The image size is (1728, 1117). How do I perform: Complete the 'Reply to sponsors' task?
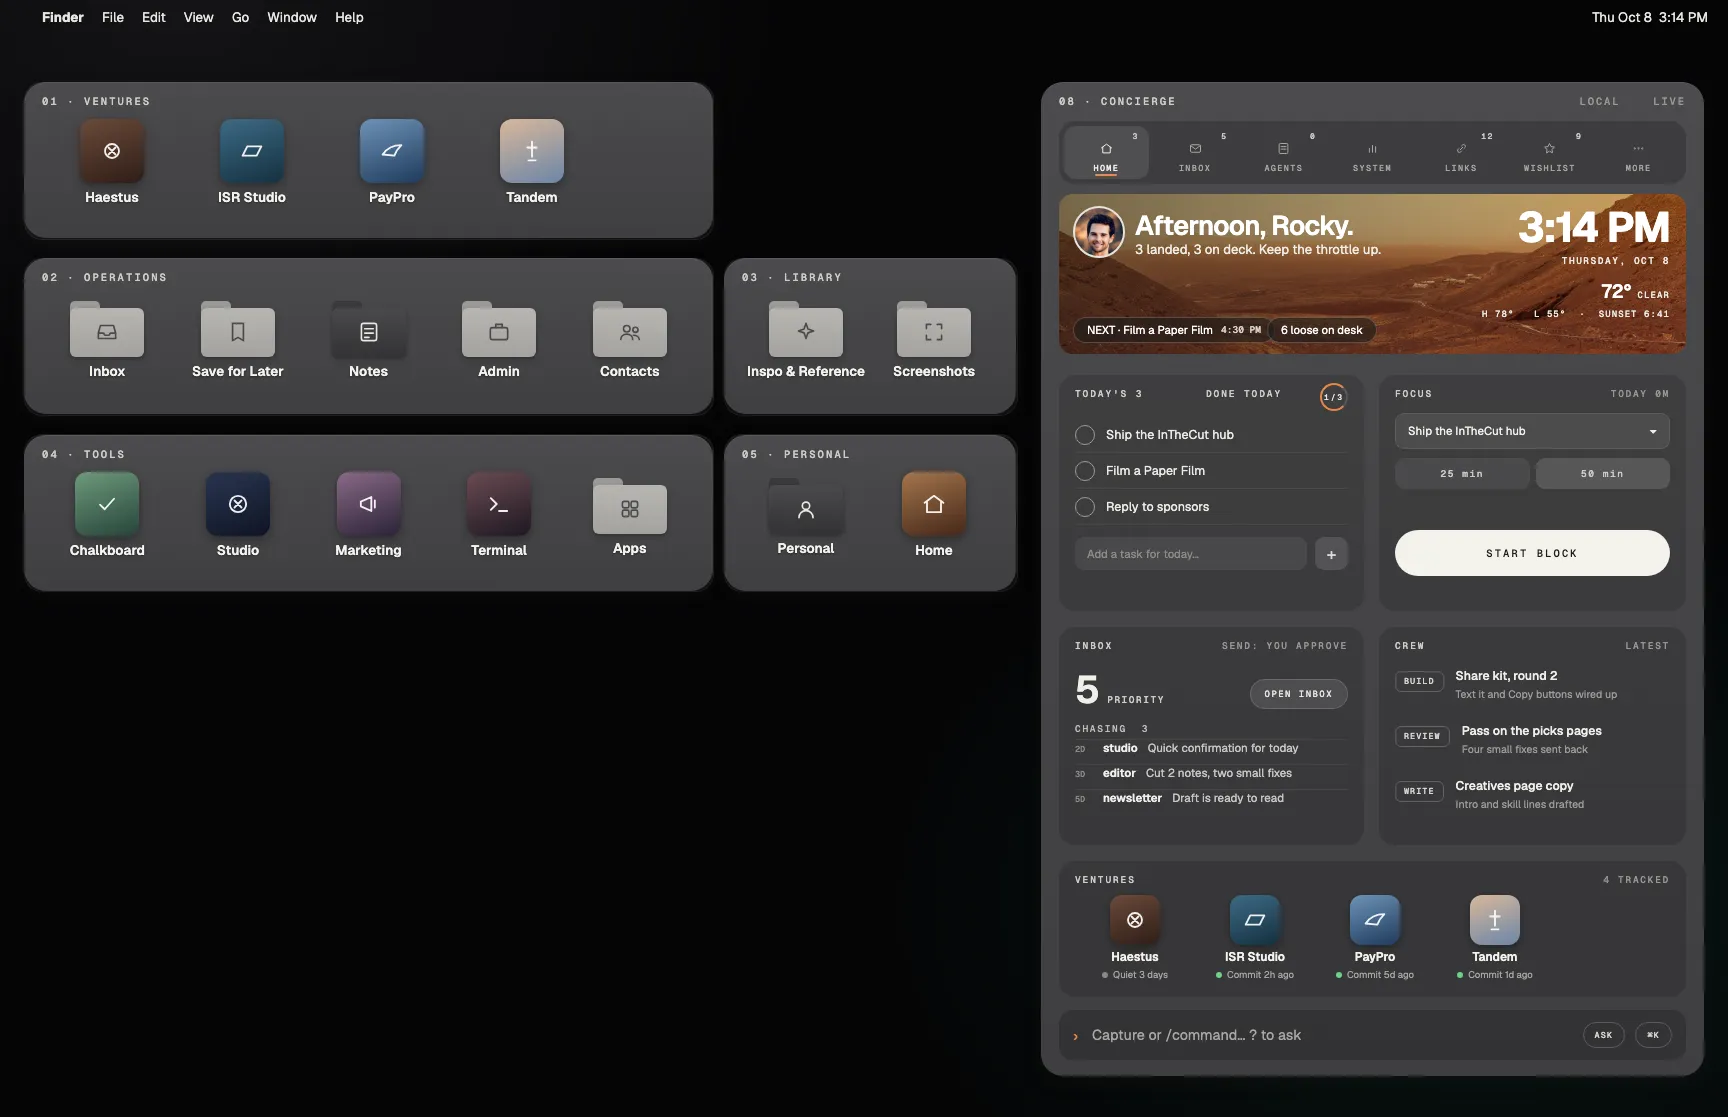[x=1085, y=507]
